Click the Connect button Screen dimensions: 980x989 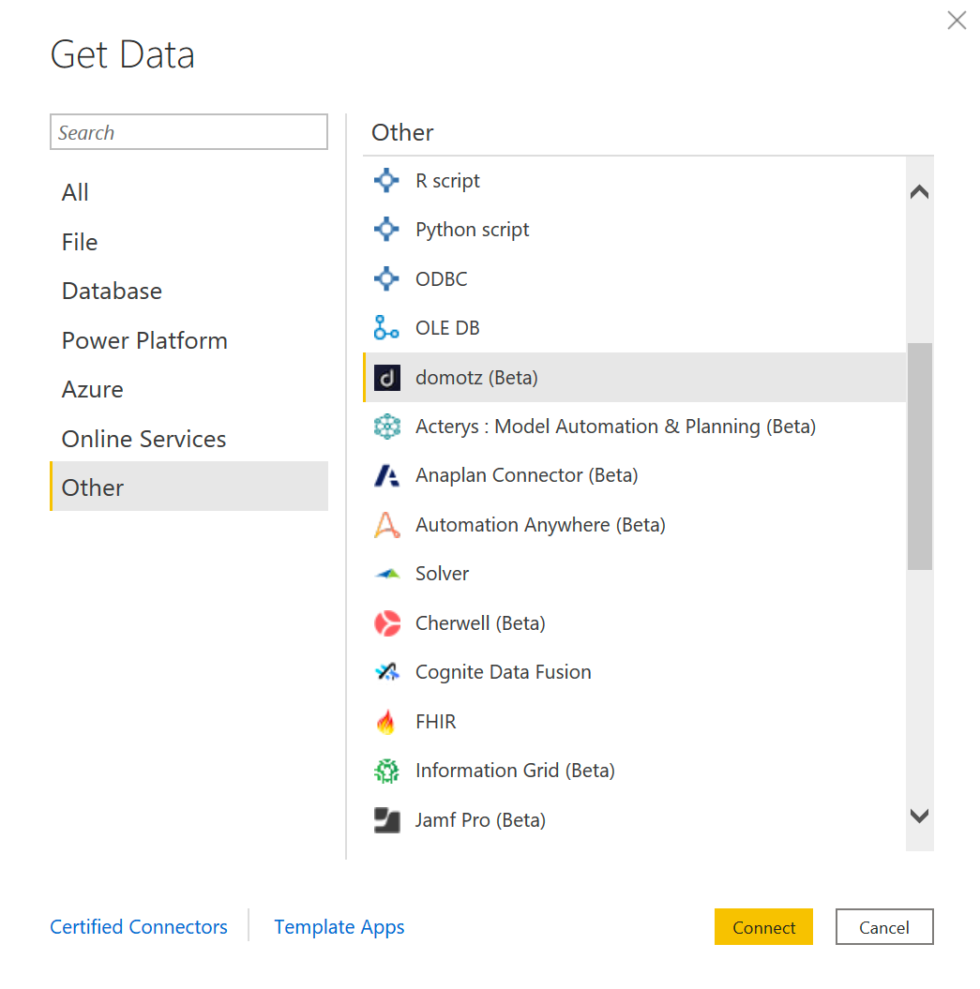(763, 927)
